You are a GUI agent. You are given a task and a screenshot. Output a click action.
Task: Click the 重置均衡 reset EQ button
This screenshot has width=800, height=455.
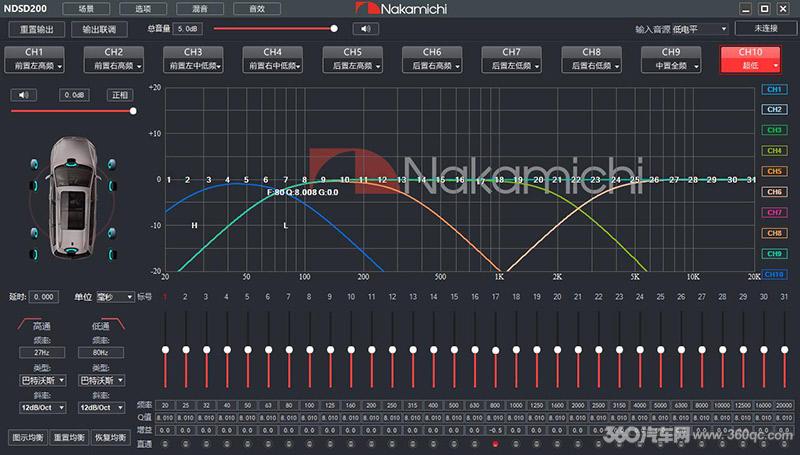coord(69,437)
